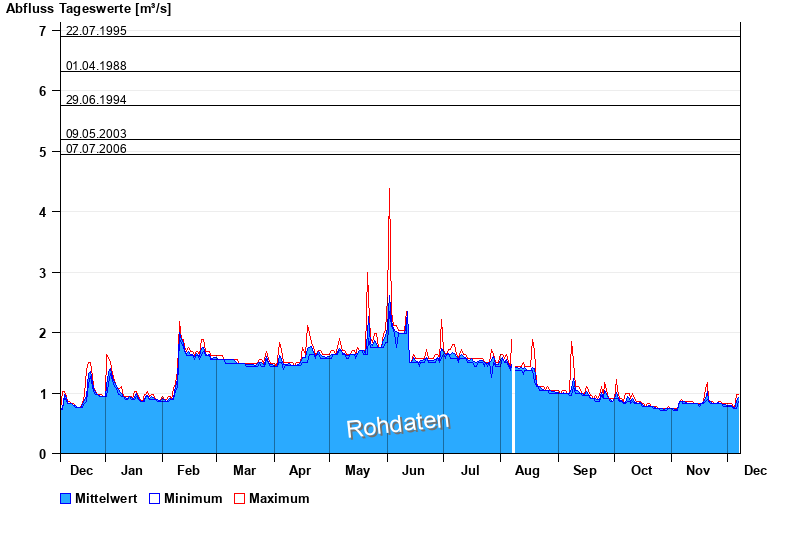Click the y-axis value 4 label
The image size is (800, 550).
pos(42,212)
